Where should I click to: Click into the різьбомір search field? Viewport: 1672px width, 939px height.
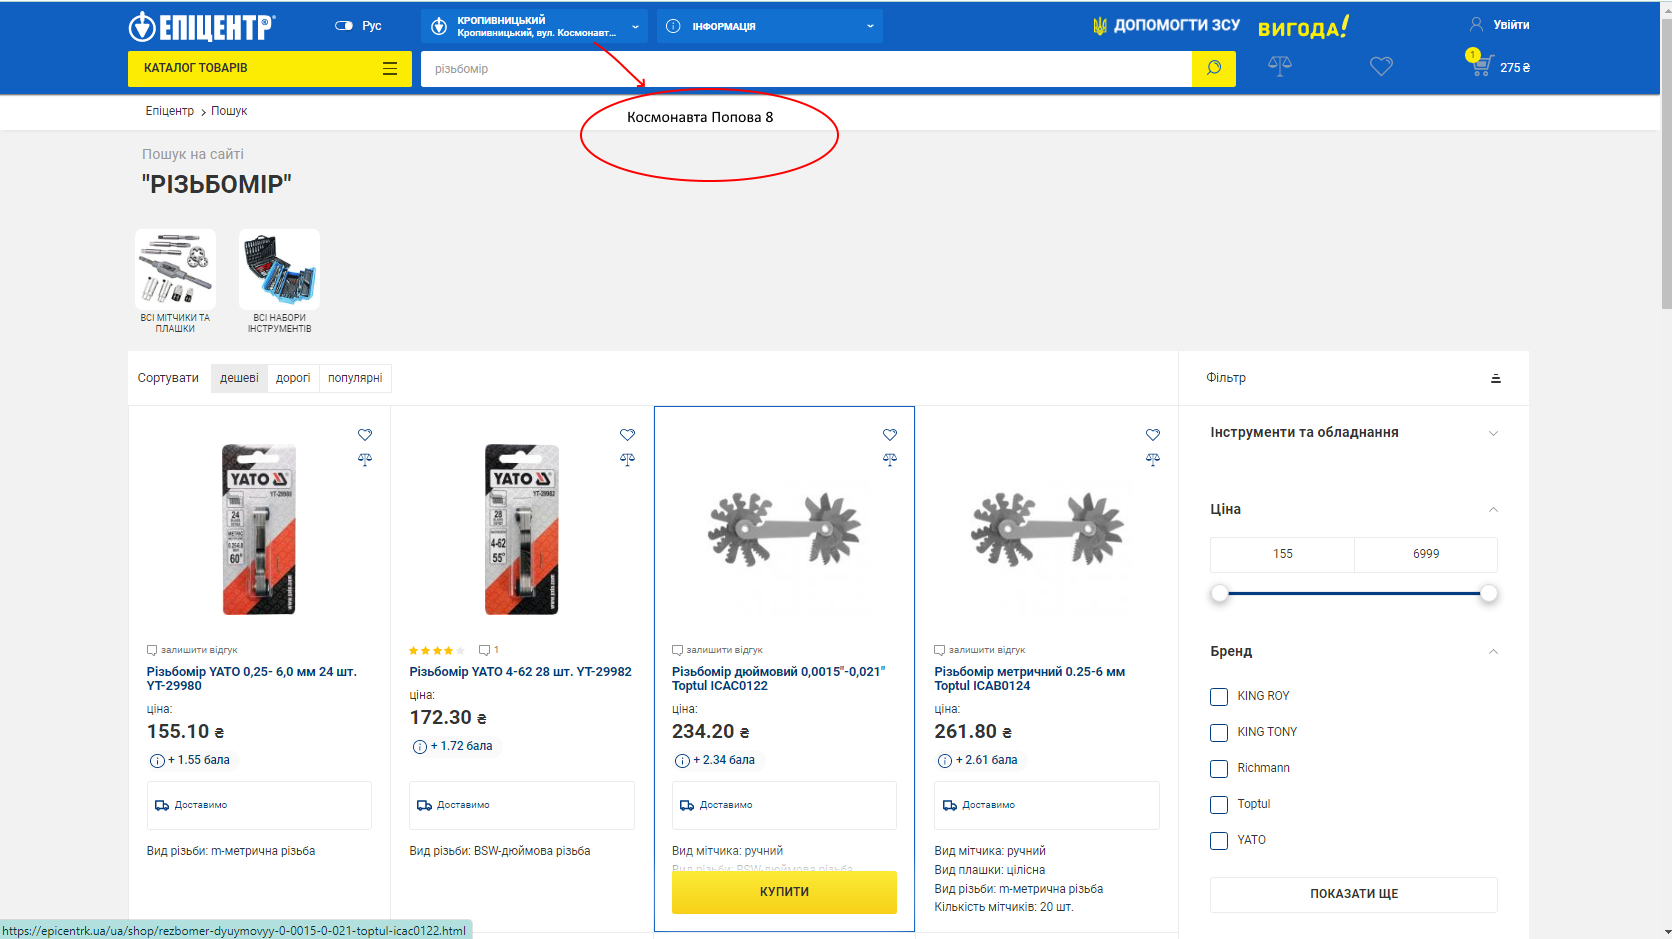[806, 69]
